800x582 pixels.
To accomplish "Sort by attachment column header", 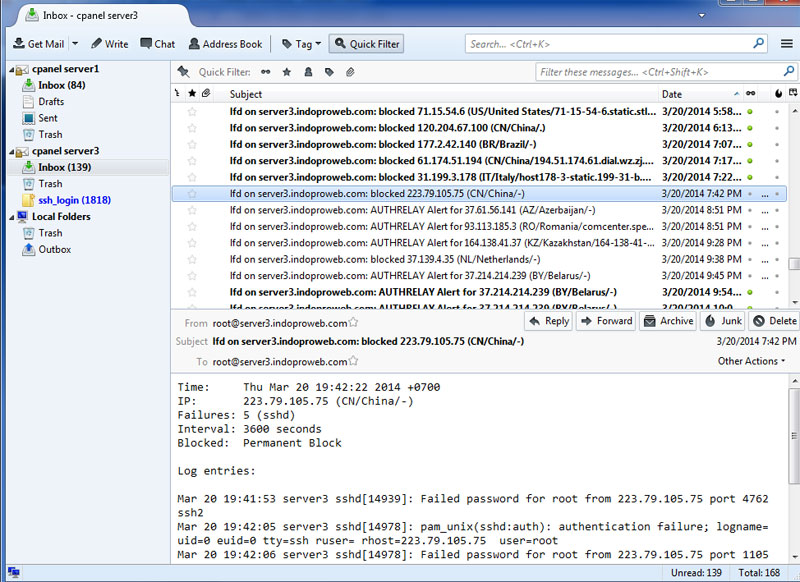I will [206, 93].
